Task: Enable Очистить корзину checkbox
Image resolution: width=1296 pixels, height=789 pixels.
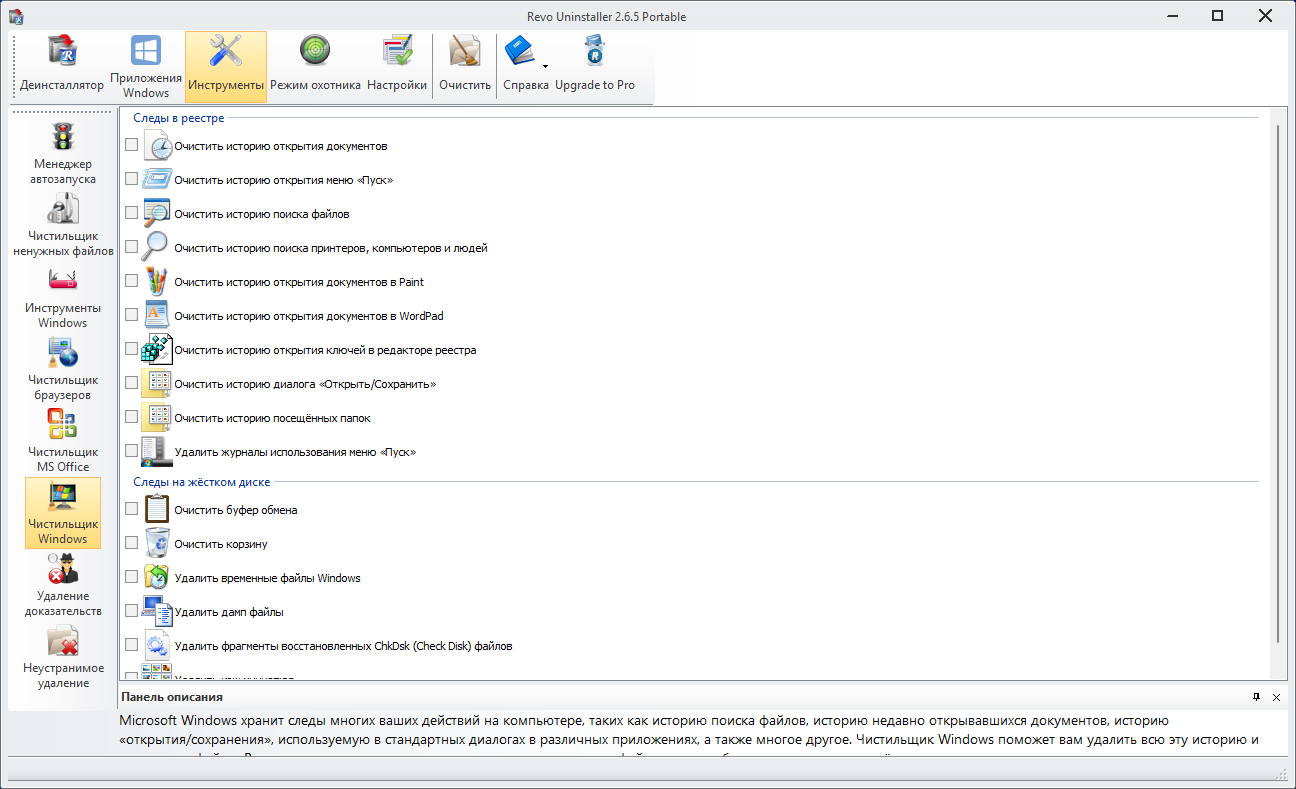Action: [132, 543]
